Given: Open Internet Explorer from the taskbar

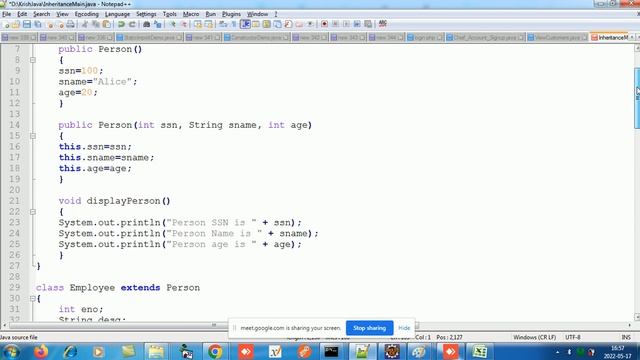Looking at the screenshot, I should (x=70, y=352).
